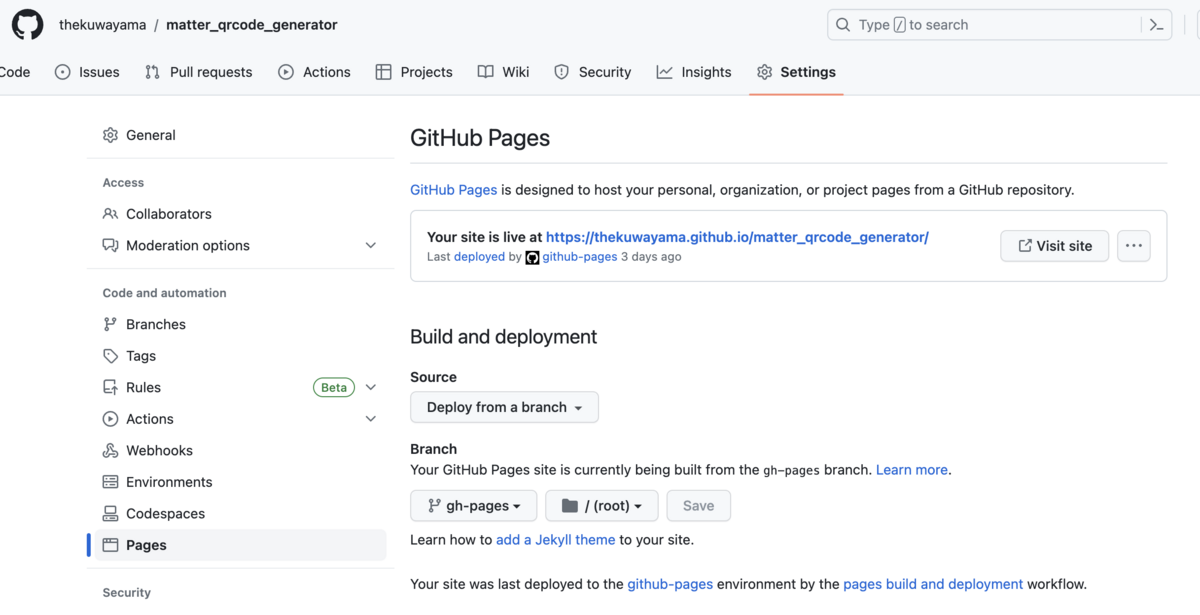Viewport: 1200px width, 615px height.
Task: Click the sidebar Actions play icon
Action: coord(111,419)
